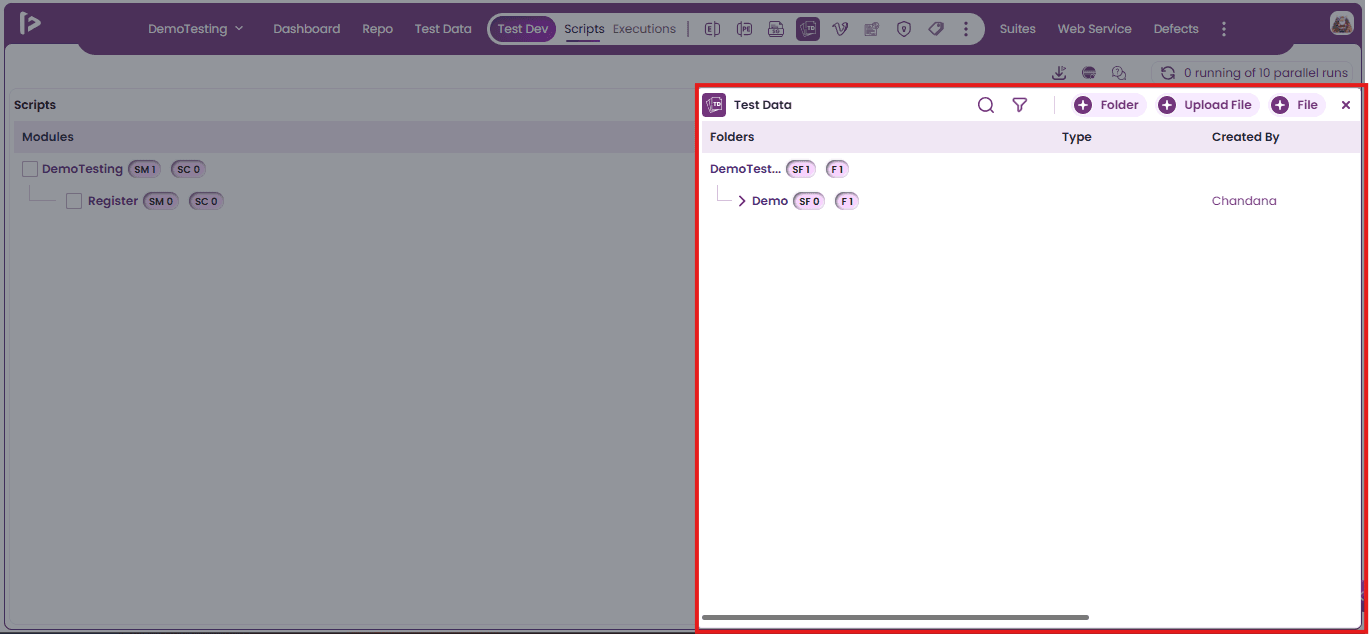Switch to the Scripts sub-tab
1369x634 pixels.
[584, 29]
